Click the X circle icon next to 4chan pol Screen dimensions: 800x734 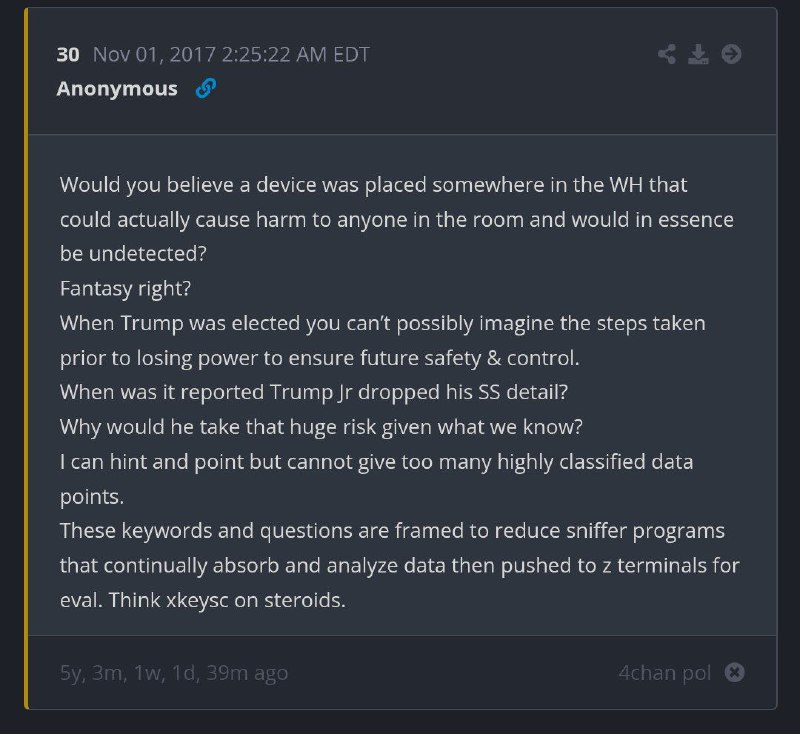click(x=734, y=672)
